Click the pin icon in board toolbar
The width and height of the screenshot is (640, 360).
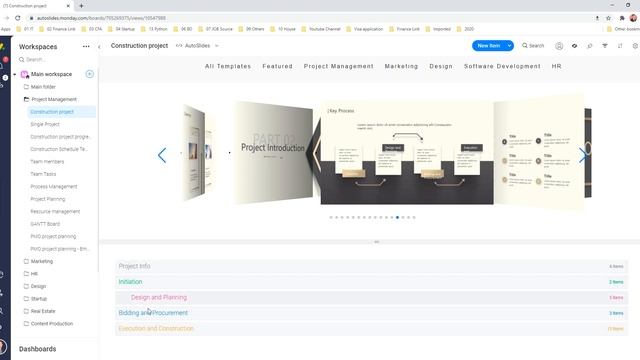[x=589, y=46]
